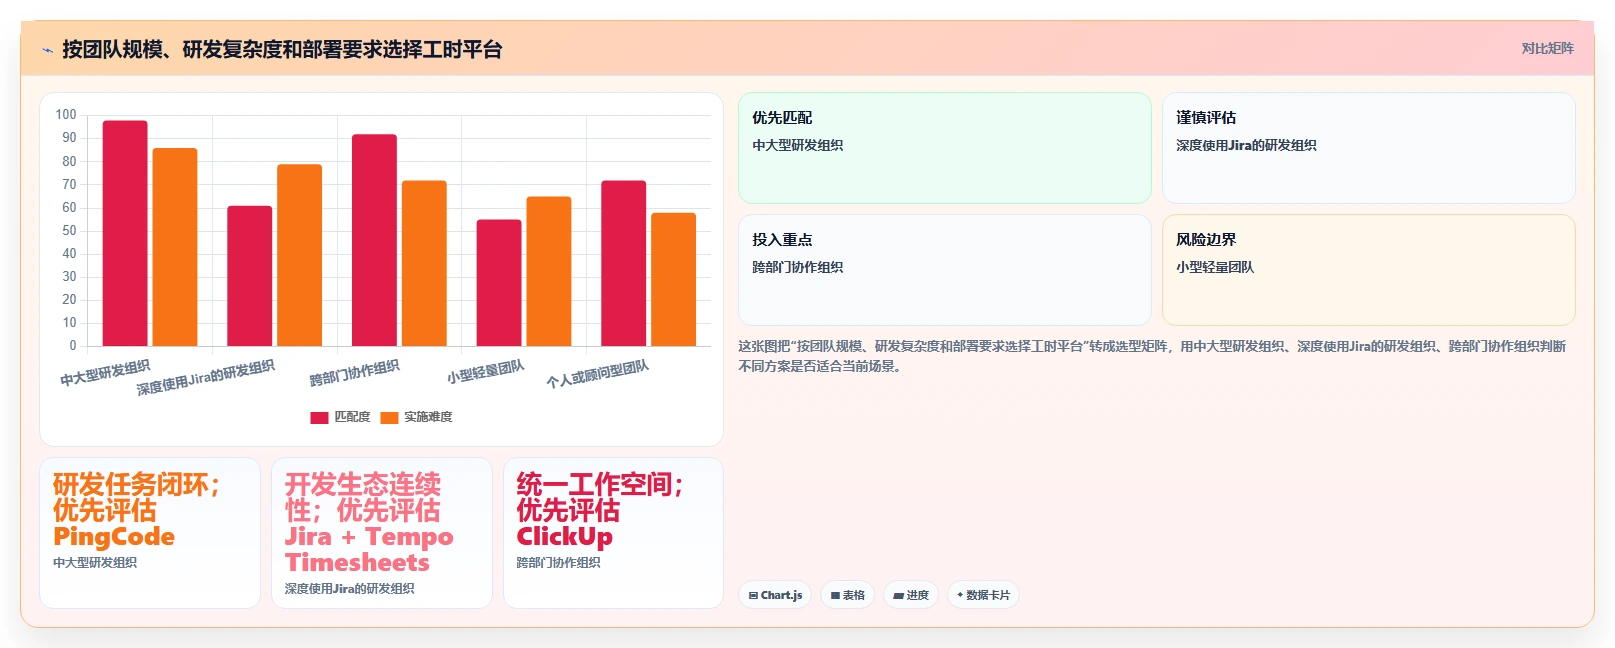The width and height of the screenshot is (1615, 648).
Task: Select the Jira + Tempo Timesheets card
Action: click(382, 533)
